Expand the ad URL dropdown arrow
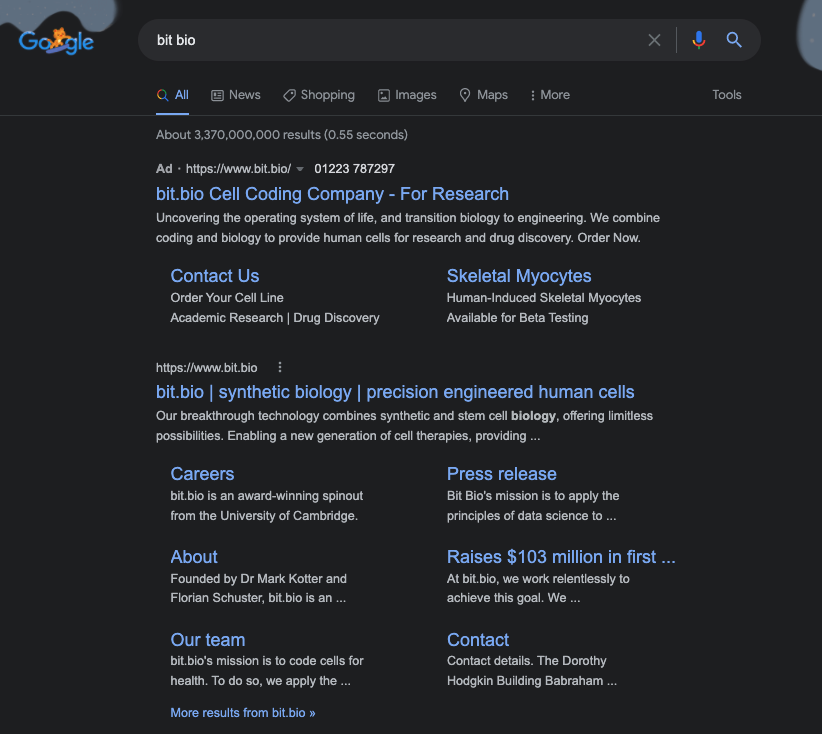This screenshot has width=822, height=734. 300,169
